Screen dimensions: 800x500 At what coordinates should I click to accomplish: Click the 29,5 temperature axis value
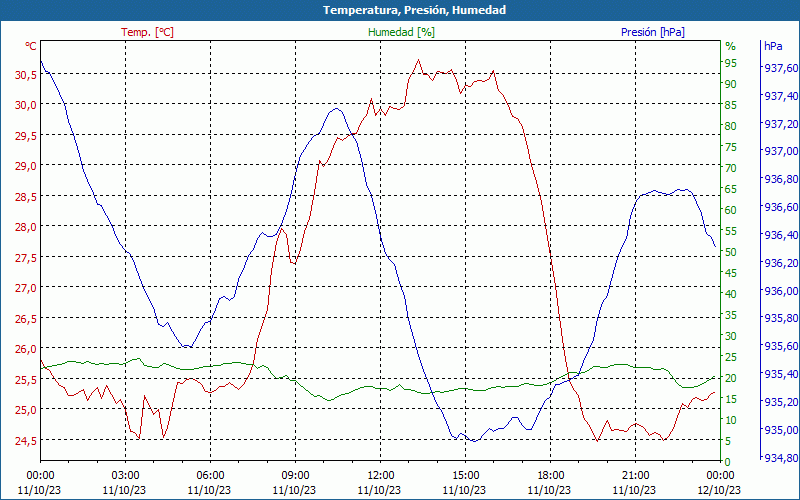(26, 135)
